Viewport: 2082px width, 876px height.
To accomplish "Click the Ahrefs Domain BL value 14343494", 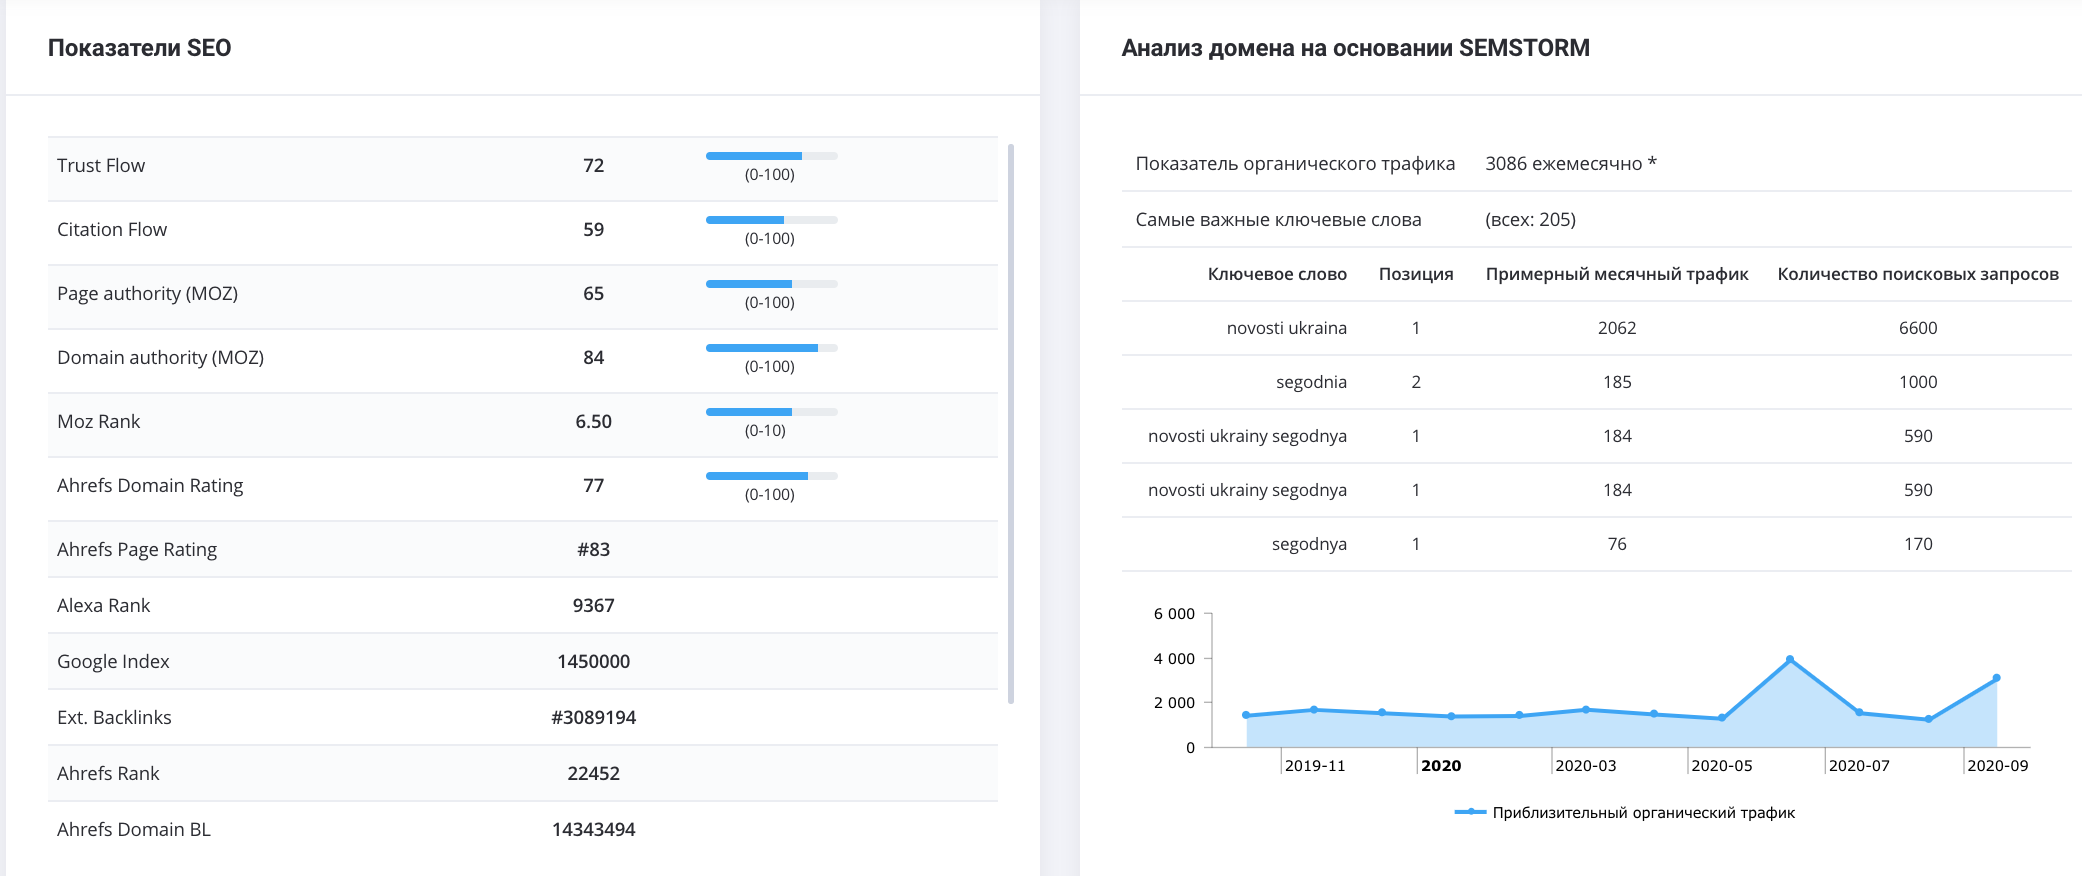I will click(594, 829).
